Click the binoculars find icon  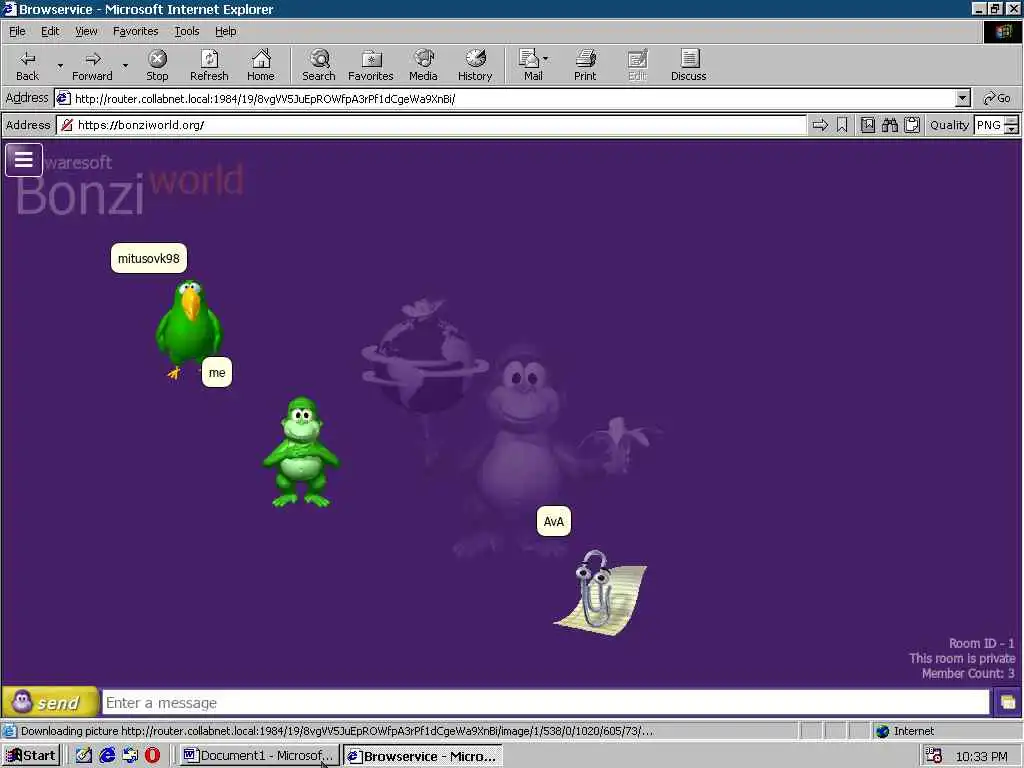tap(889, 125)
